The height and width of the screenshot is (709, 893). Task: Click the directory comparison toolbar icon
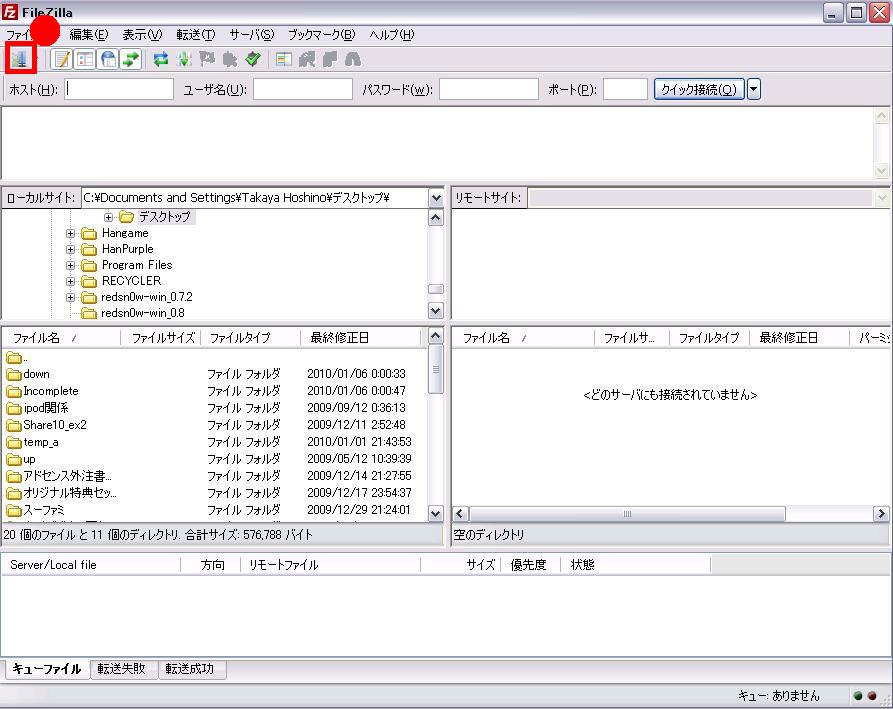(x=307, y=59)
